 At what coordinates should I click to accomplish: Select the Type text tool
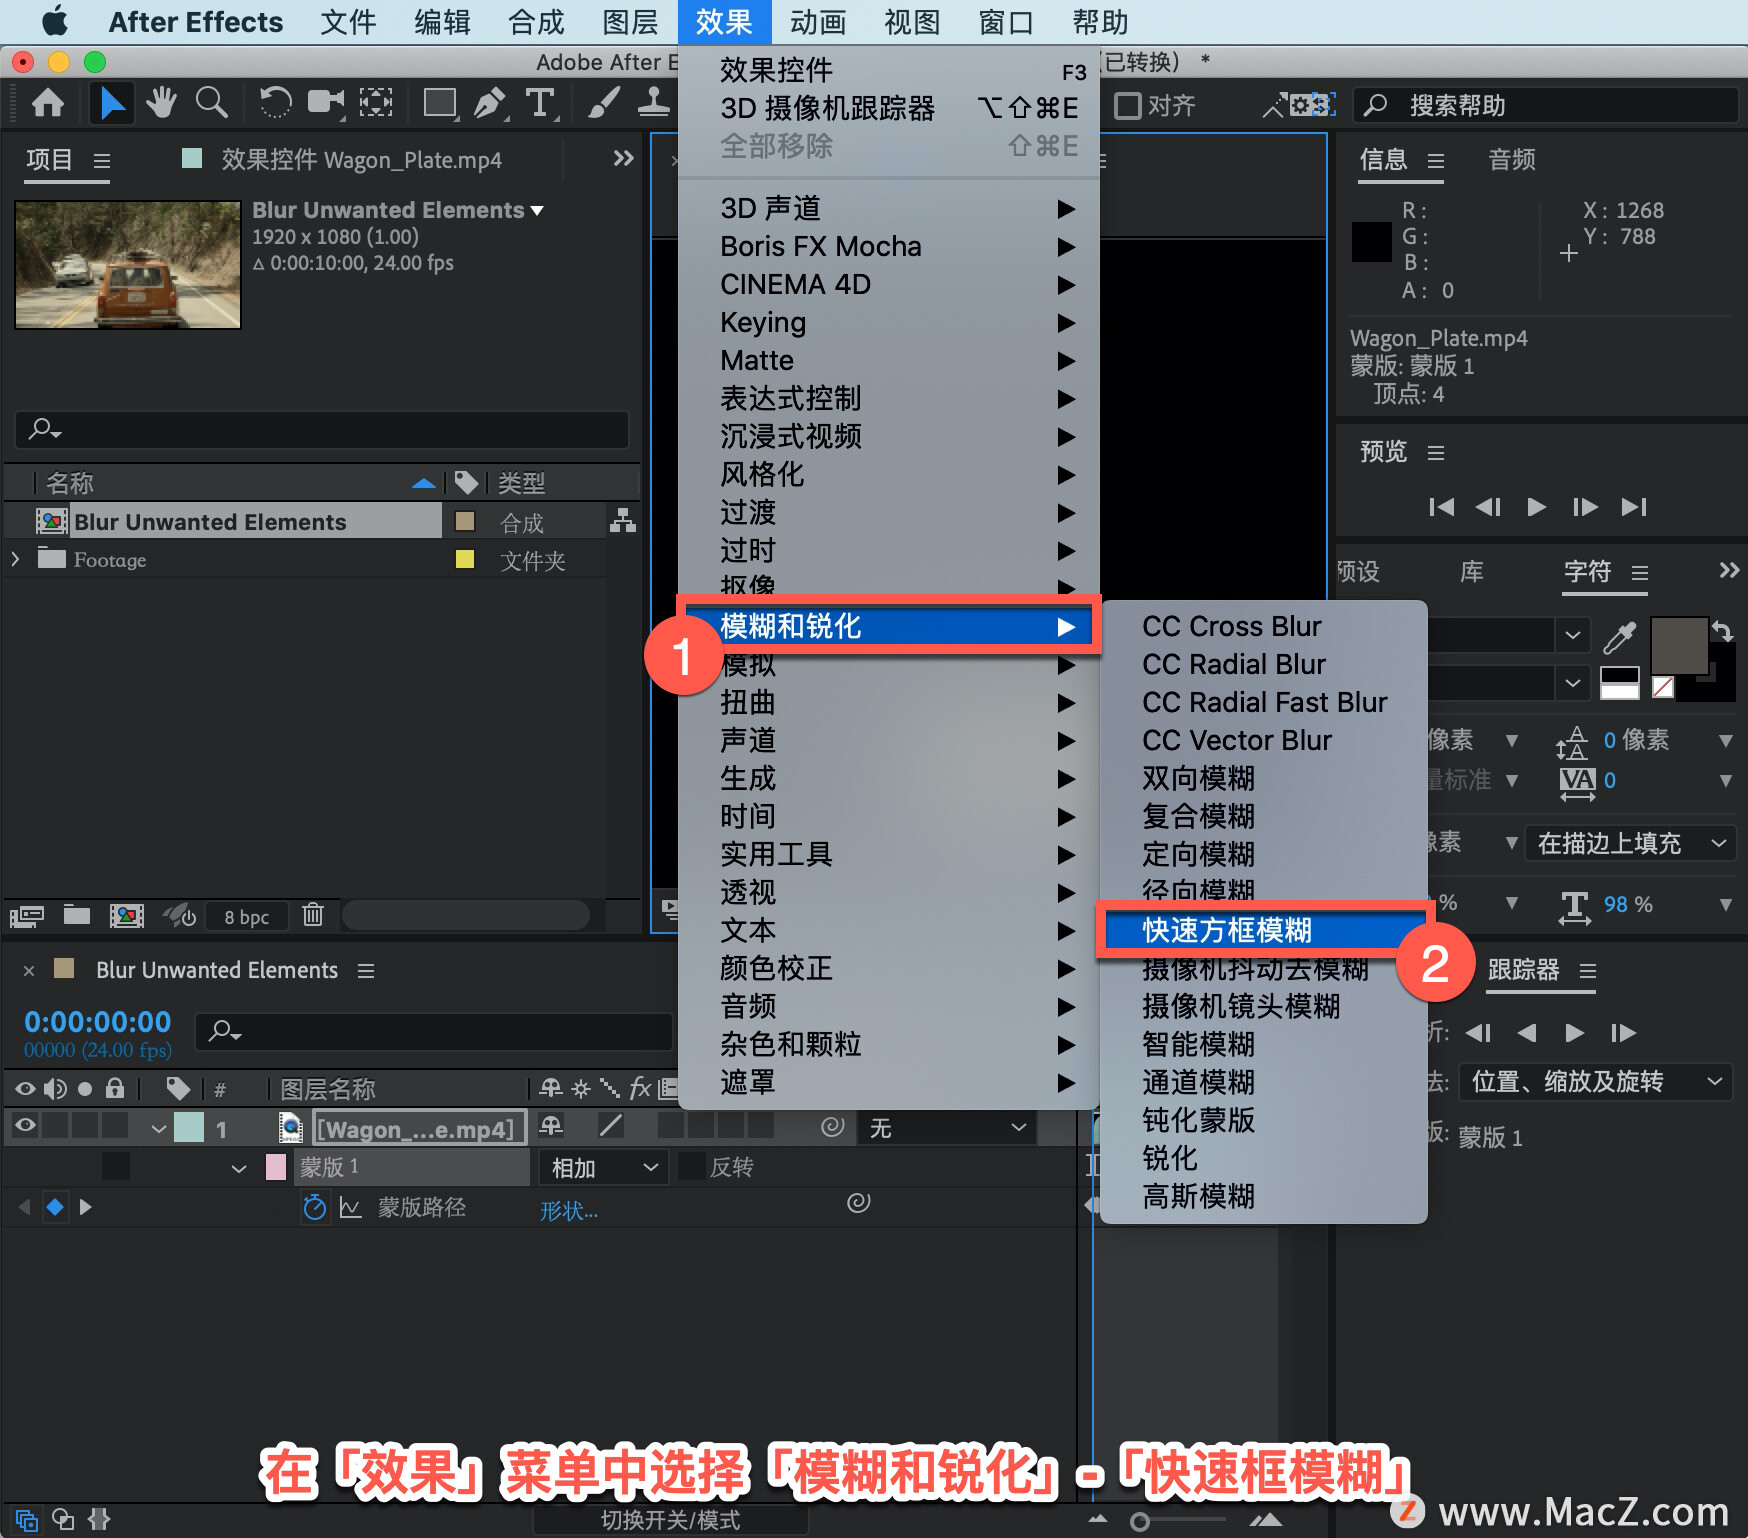pos(540,103)
